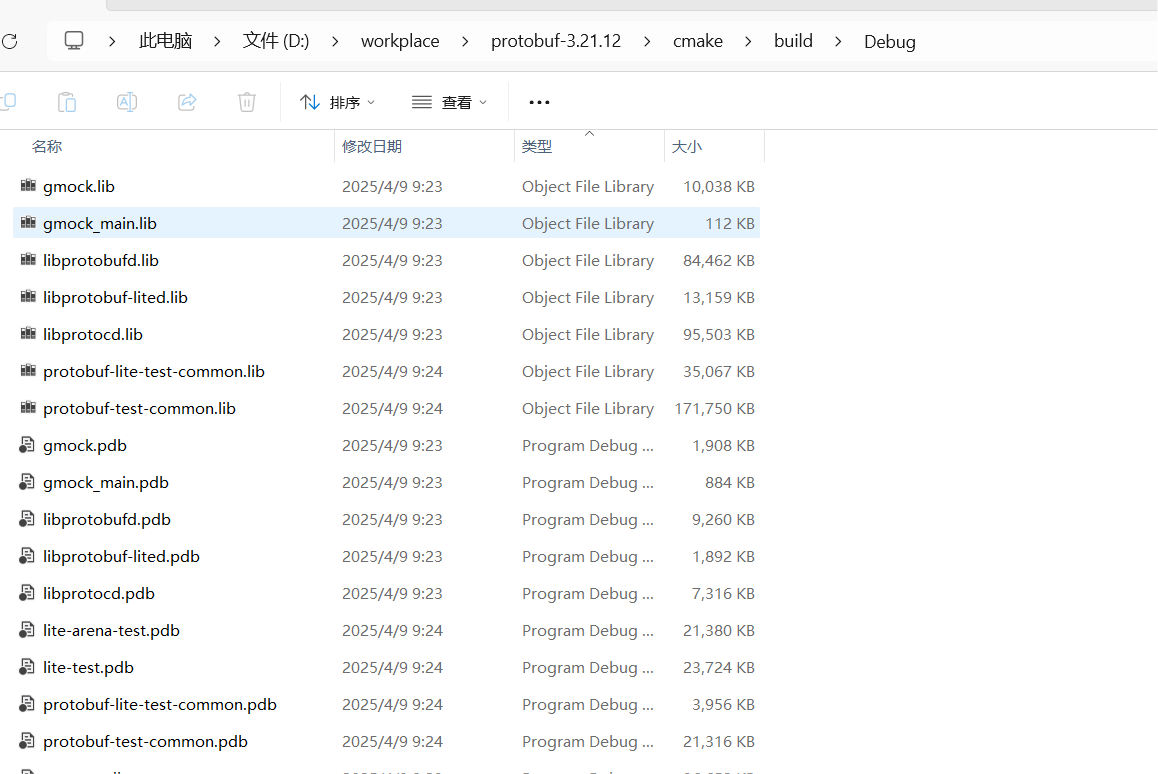Viewport: 1158px width, 774px height.
Task: Navigate to the workplace folder via breadcrumb
Action: [x=400, y=41]
